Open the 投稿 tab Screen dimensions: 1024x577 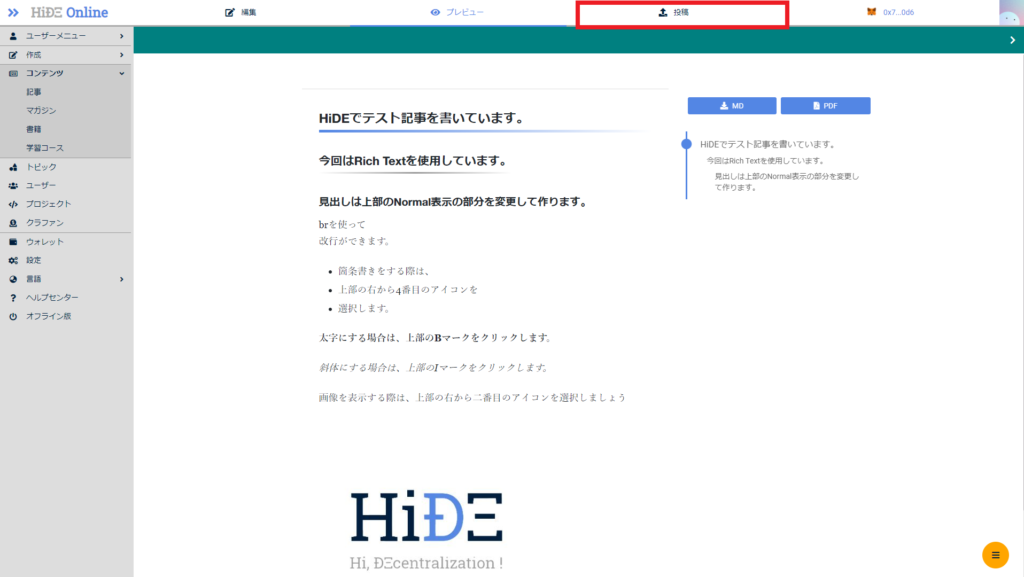tap(673, 12)
